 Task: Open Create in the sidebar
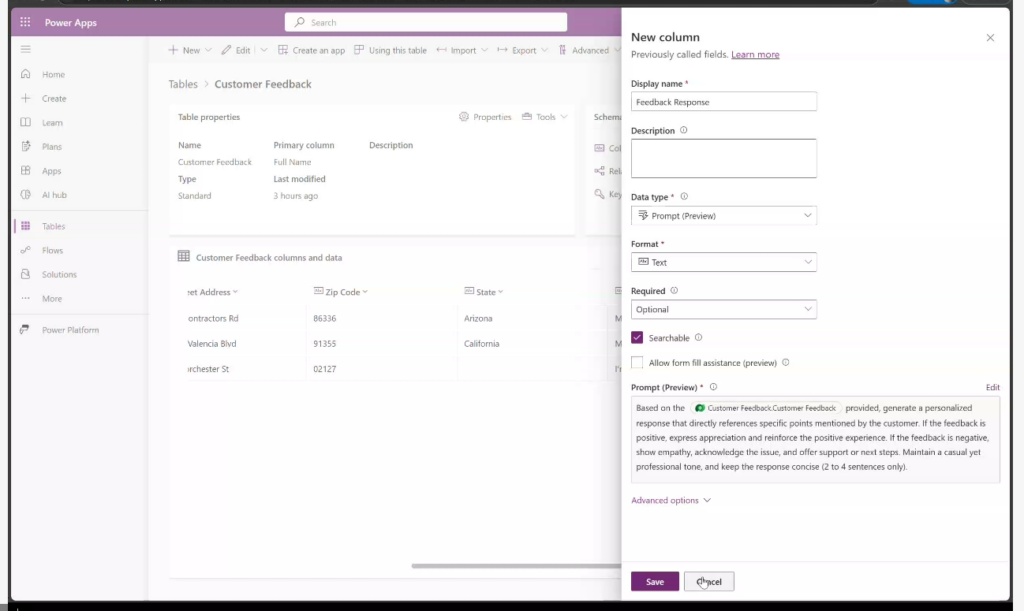(54, 99)
